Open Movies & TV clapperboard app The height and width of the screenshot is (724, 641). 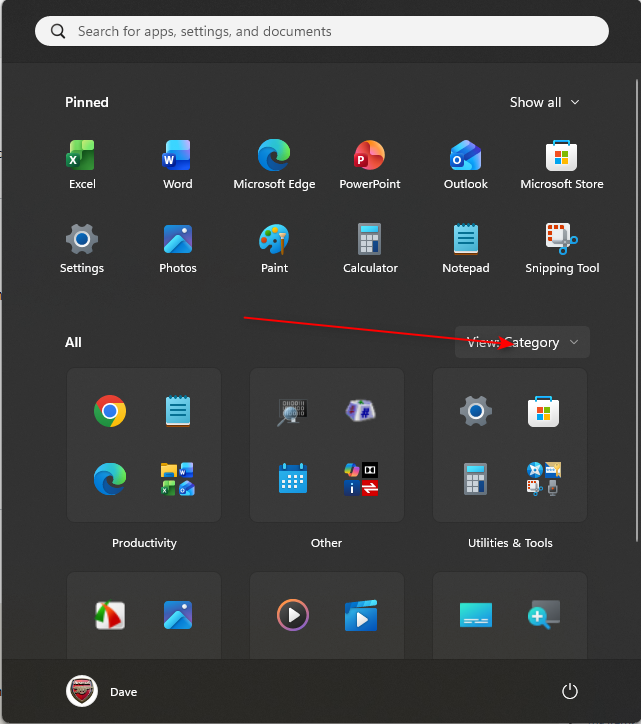point(361,615)
